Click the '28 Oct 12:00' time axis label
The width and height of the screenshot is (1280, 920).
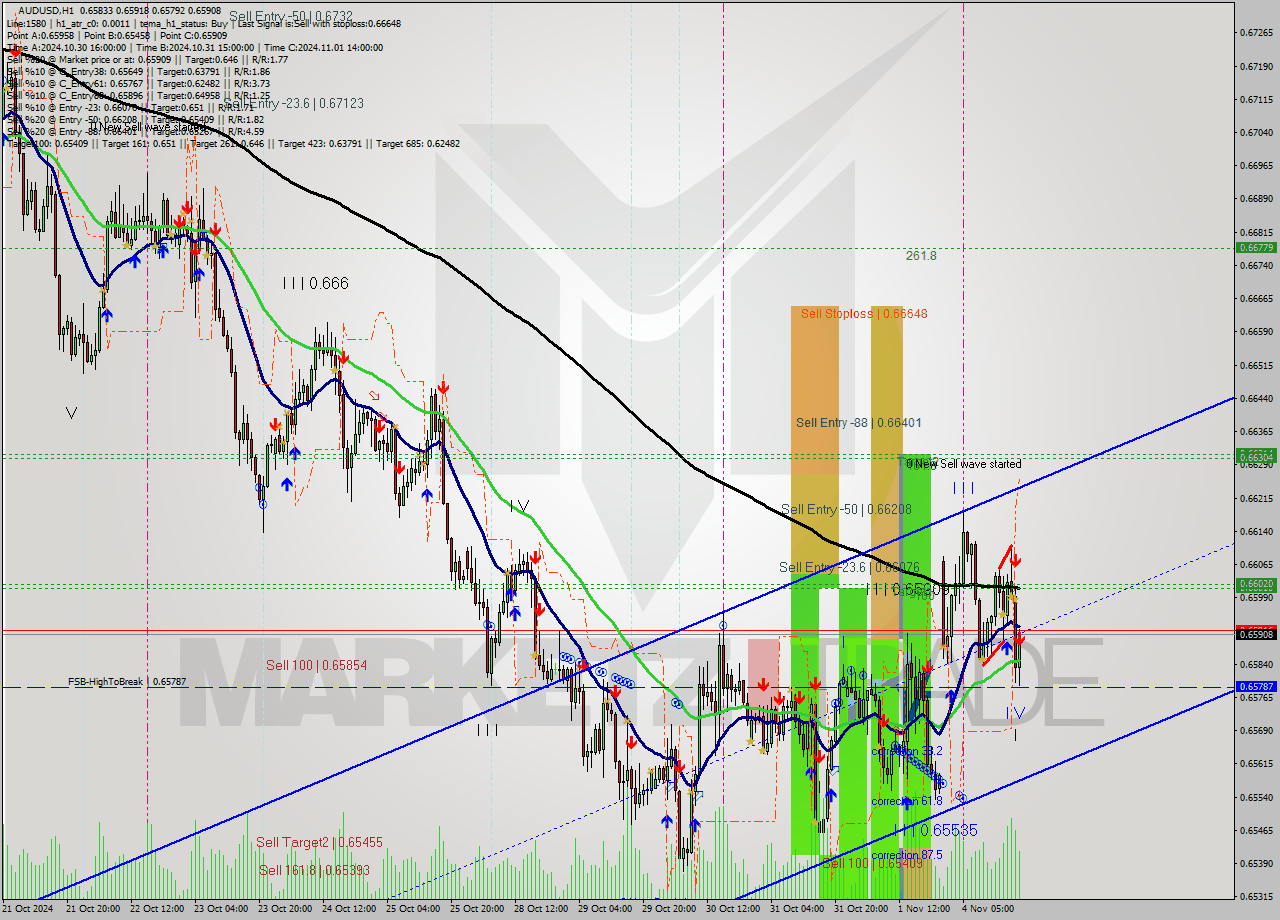(x=541, y=909)
